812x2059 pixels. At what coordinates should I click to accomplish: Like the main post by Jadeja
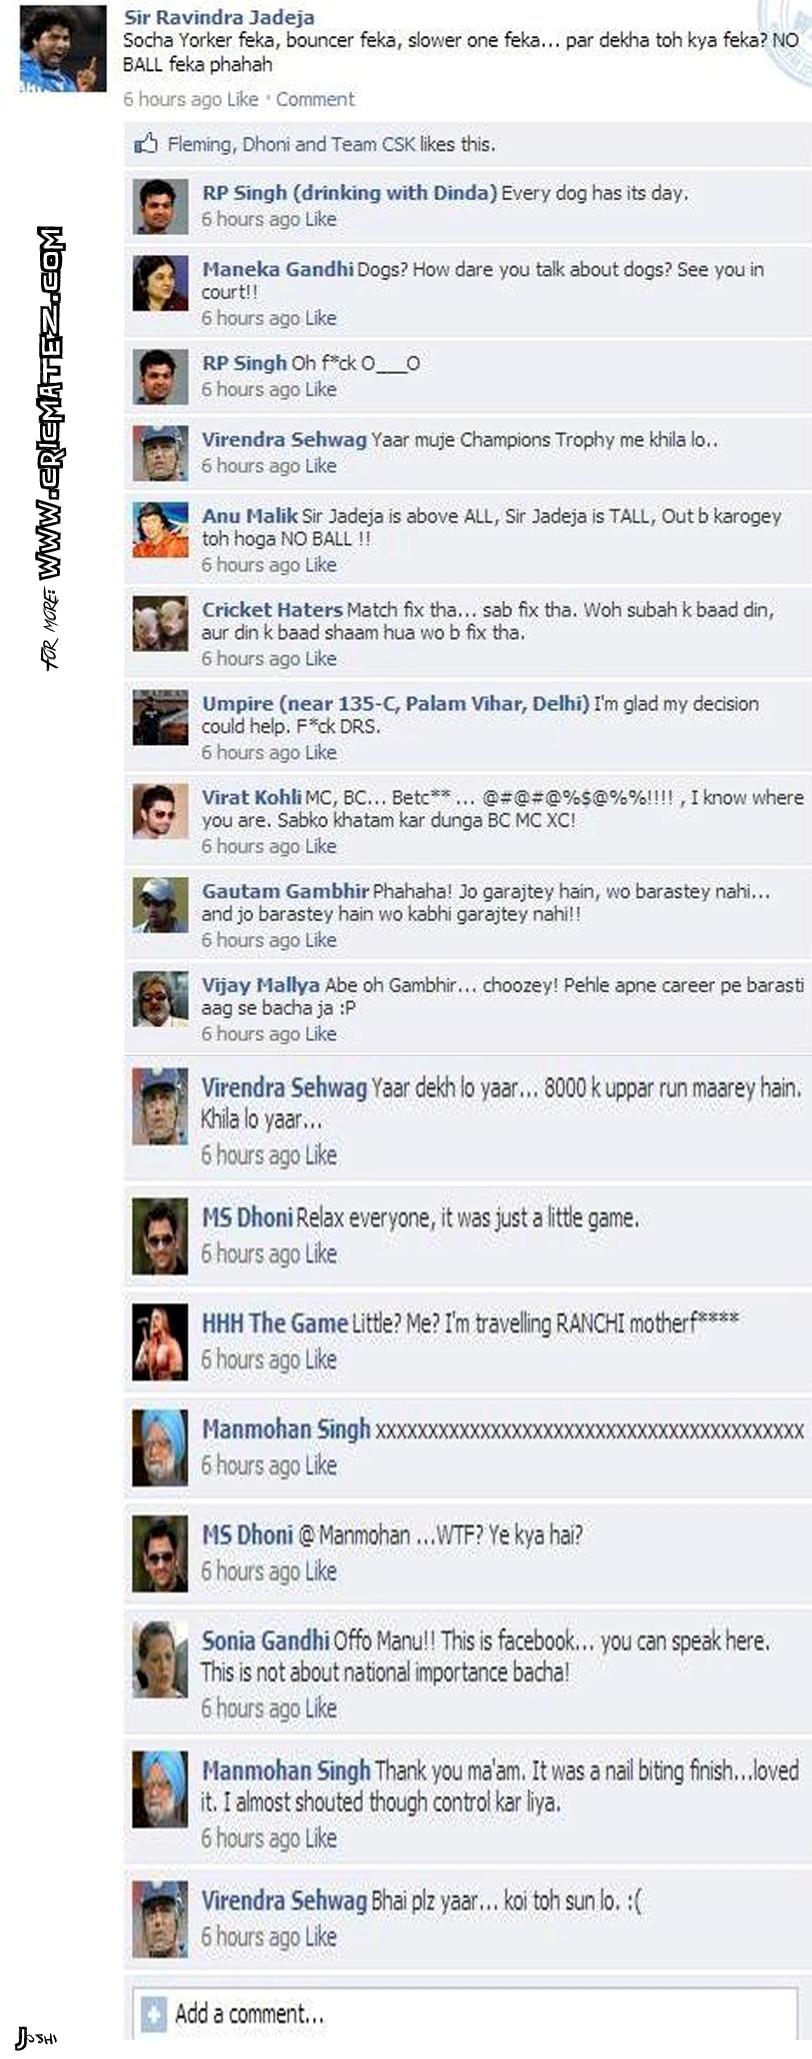(242, 99)
